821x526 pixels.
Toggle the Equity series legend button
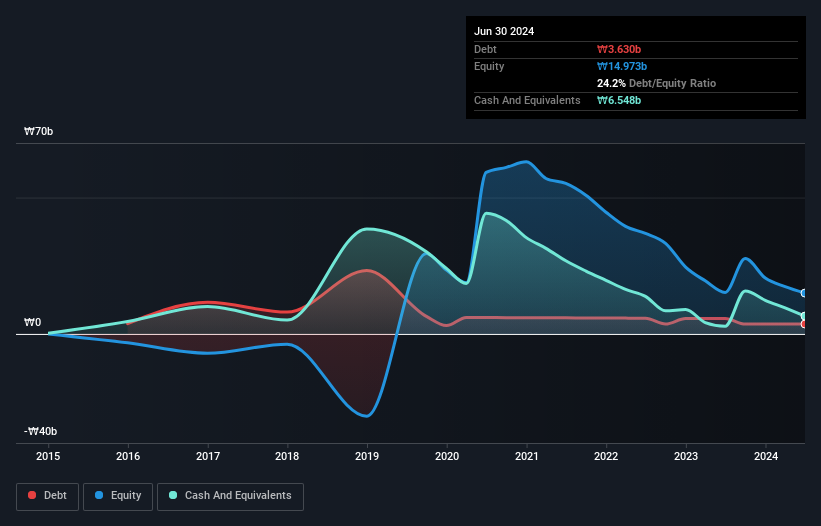pyautogui.click(x=118, y=496)
